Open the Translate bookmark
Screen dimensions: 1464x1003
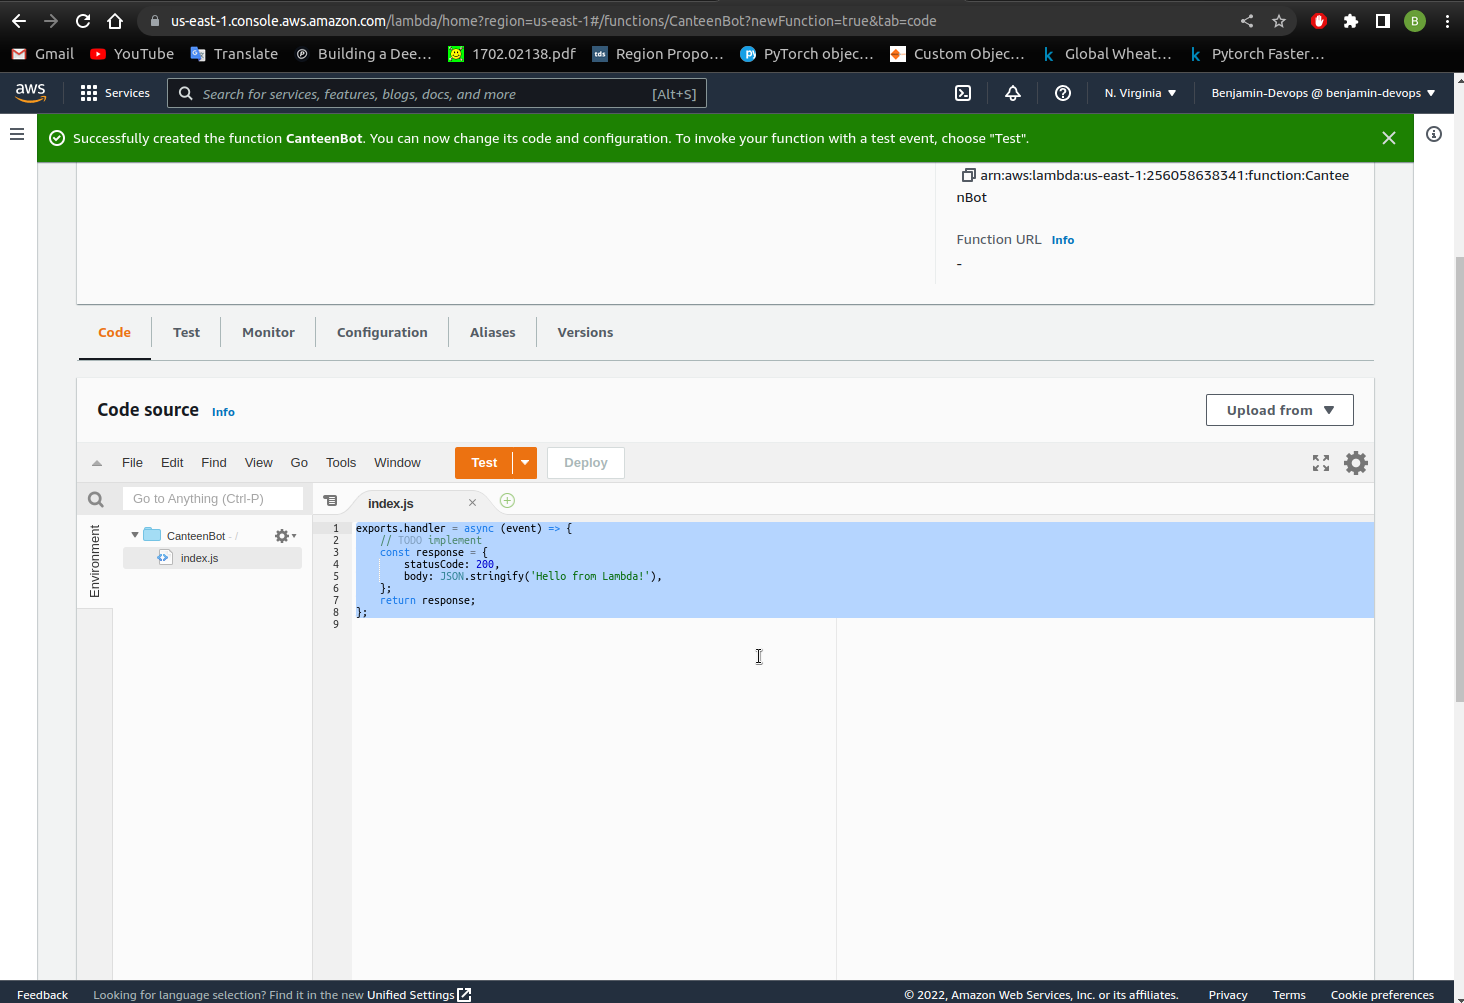click(234, 54)
